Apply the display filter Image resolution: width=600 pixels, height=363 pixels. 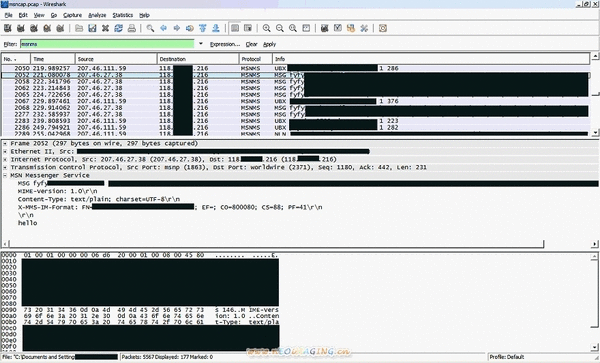[269, 44]
